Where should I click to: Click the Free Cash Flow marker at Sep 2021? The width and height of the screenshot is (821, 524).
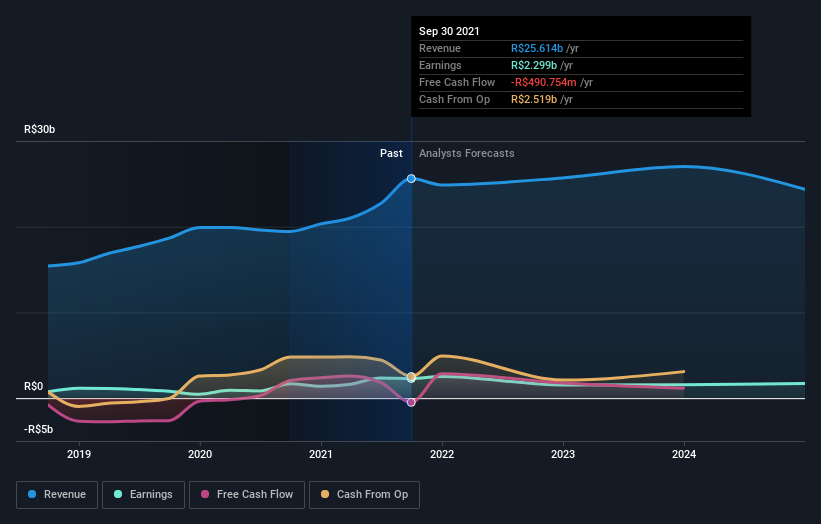411,402
